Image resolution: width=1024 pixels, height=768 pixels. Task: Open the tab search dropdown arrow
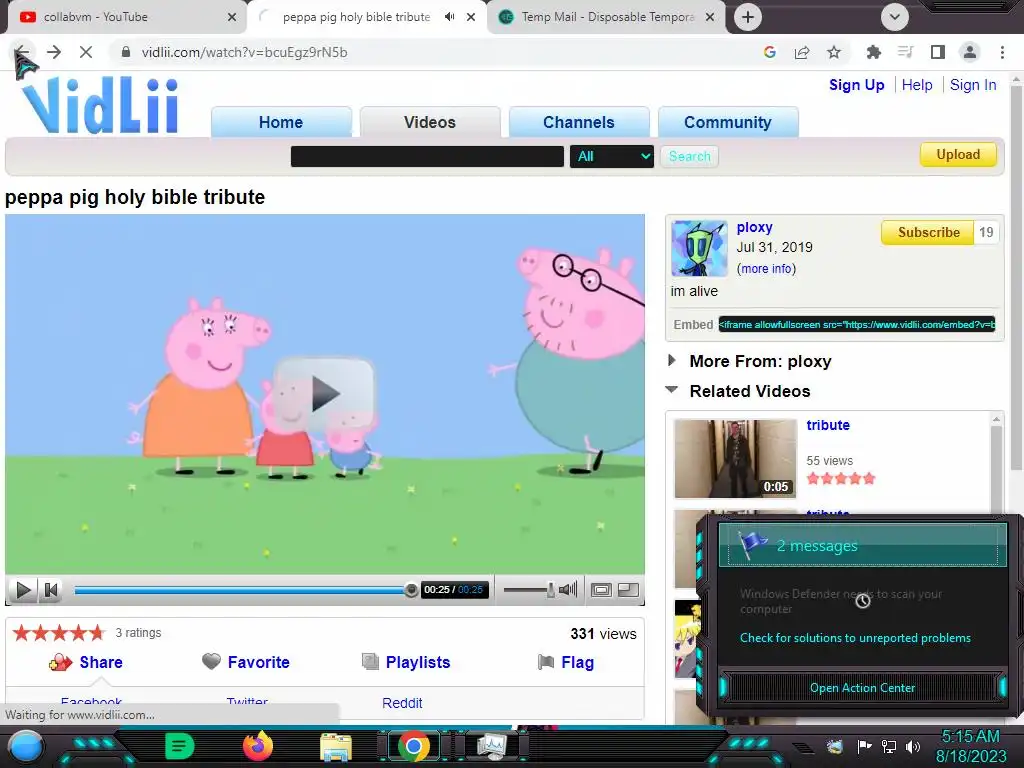pyautogui.click(x=895, y=17)
